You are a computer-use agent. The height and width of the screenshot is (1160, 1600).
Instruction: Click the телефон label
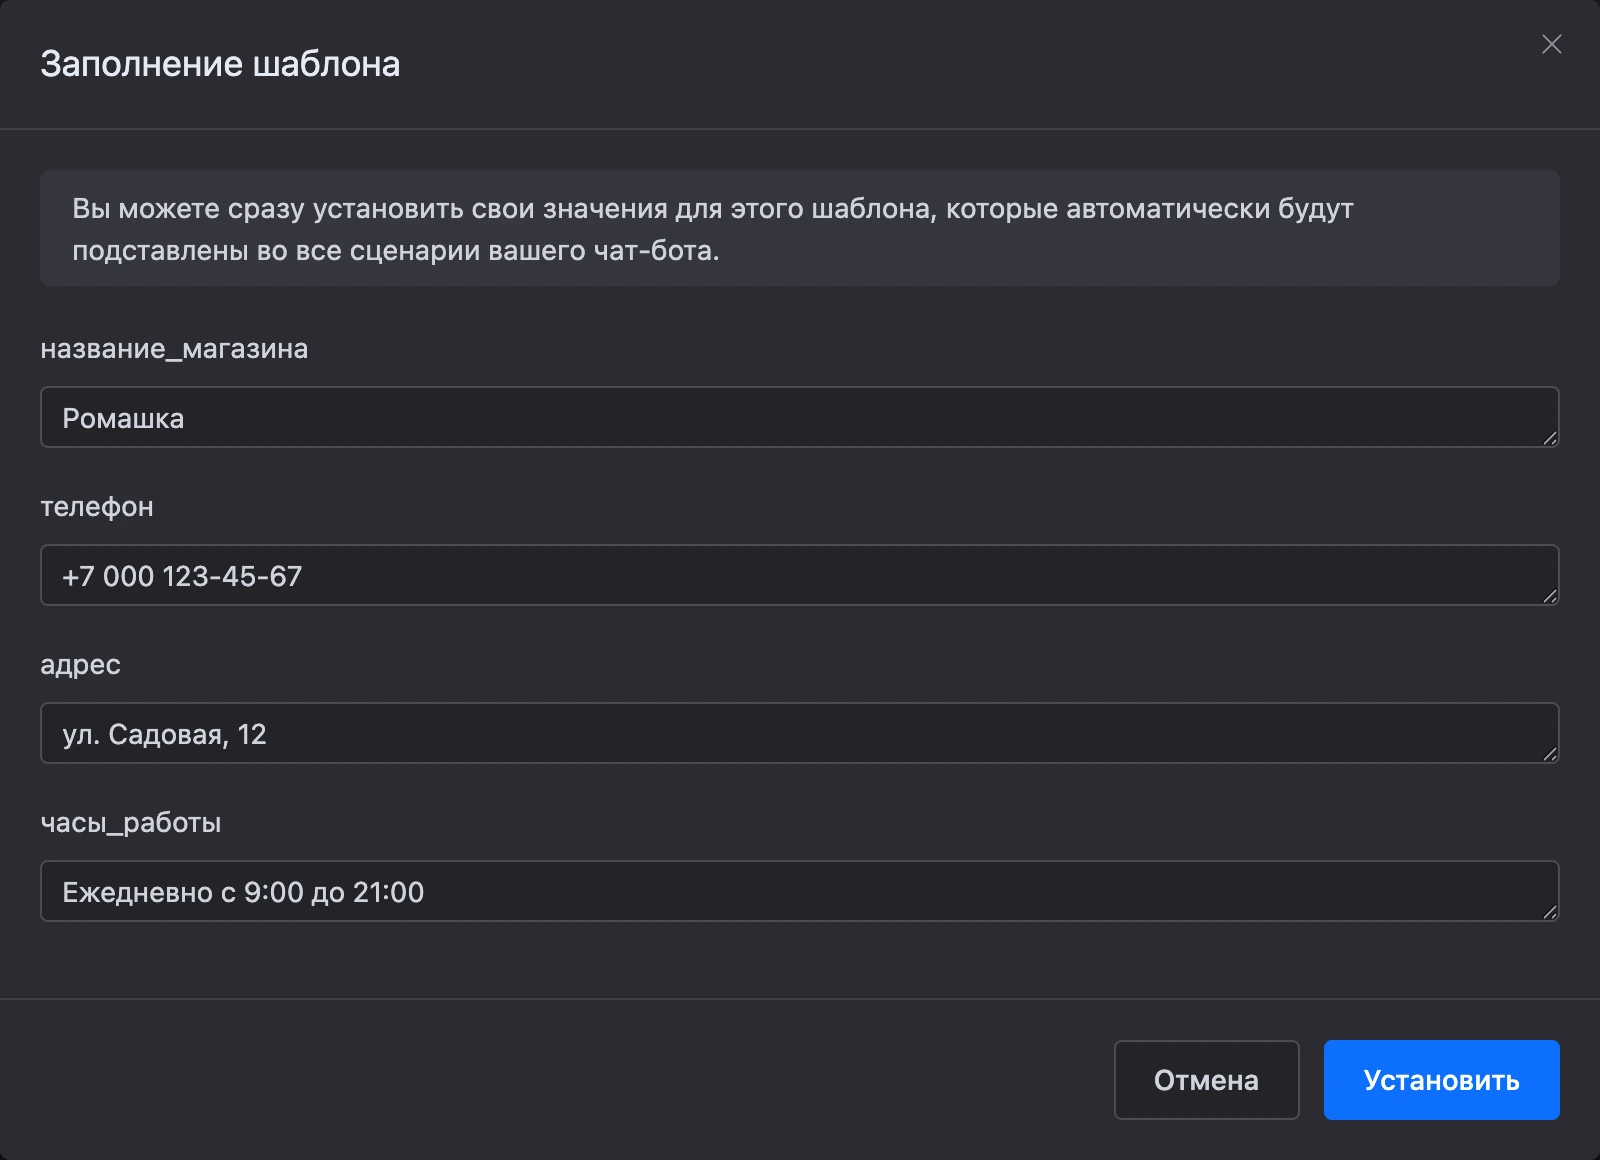click(97, 507)
